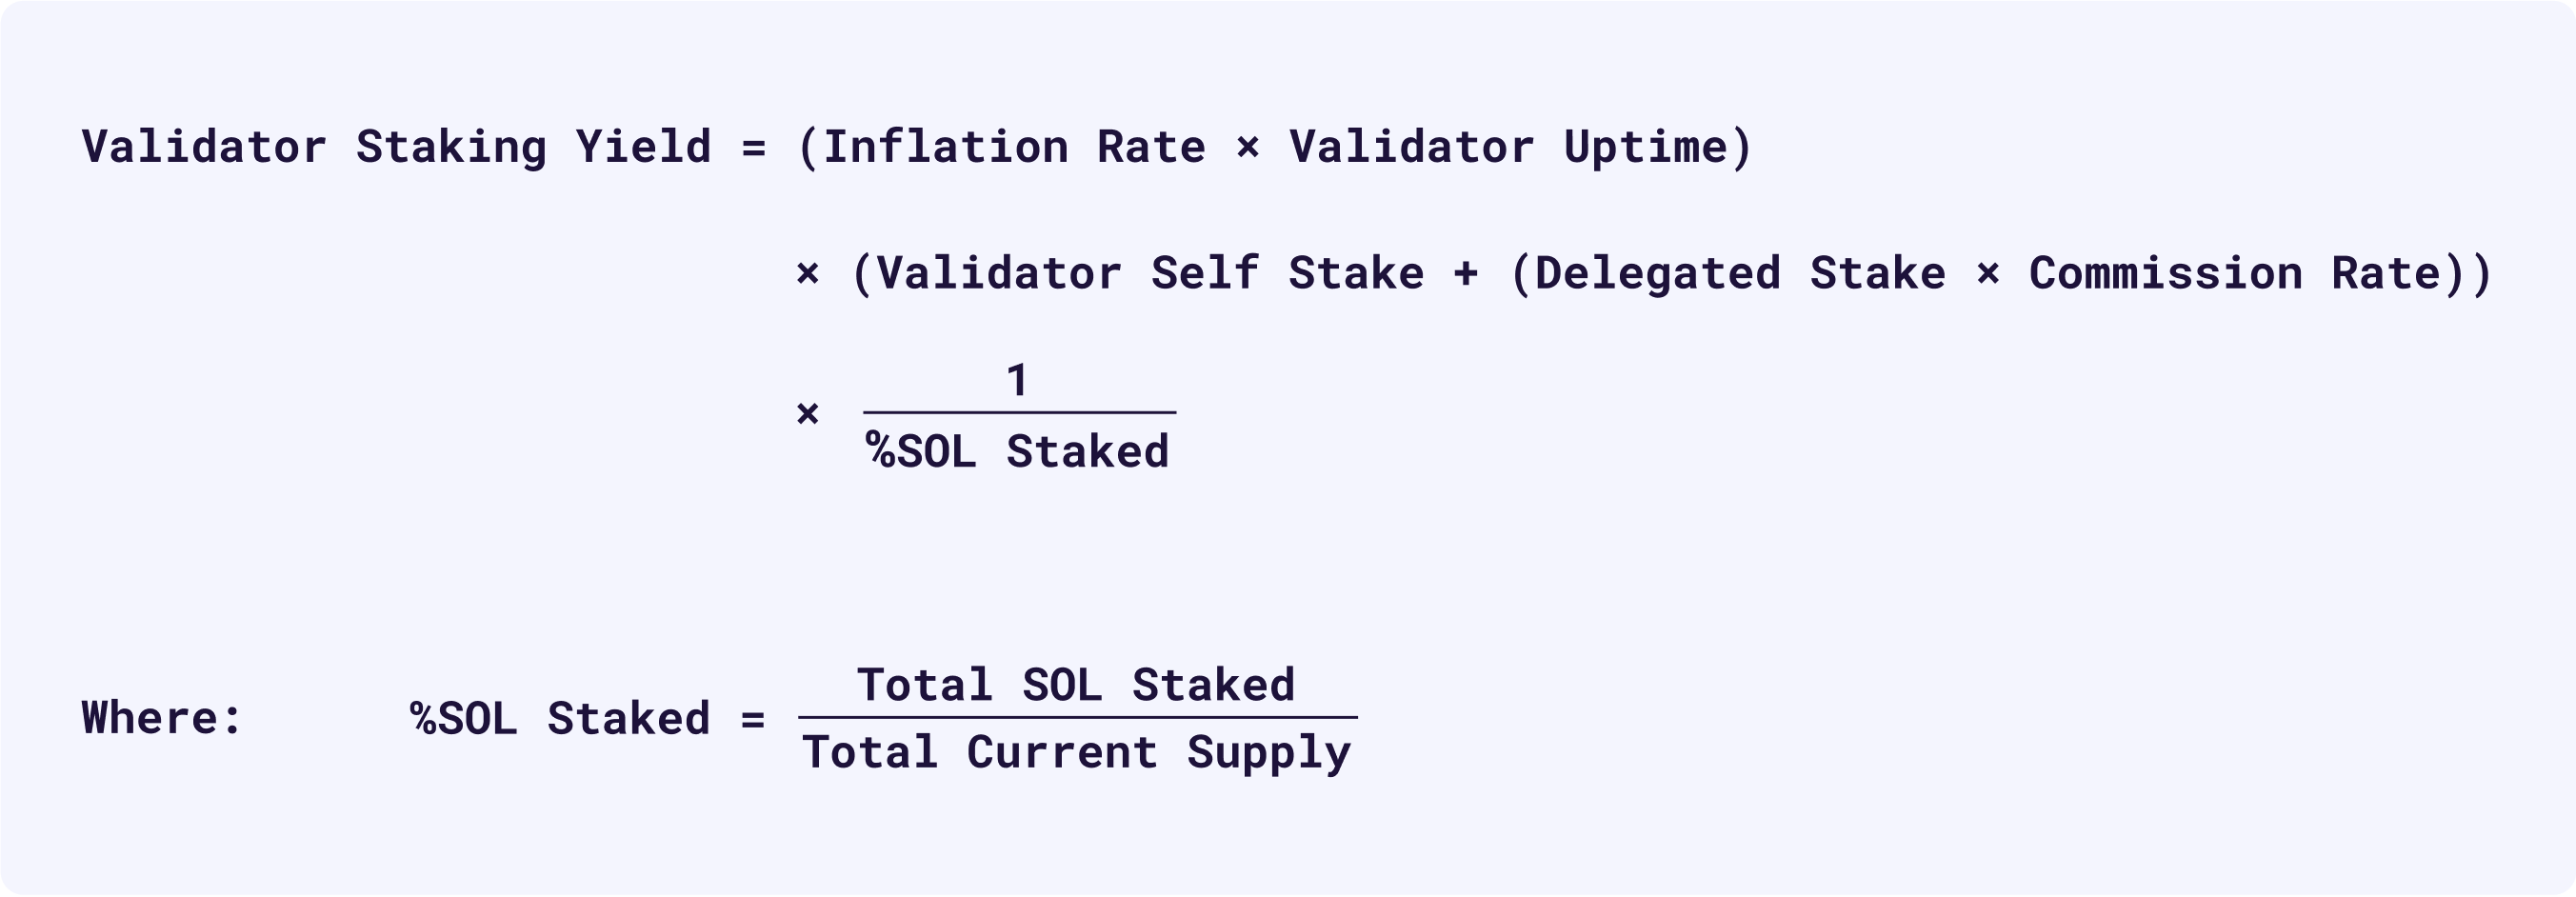Select the "Total SOL Staked" numerator

[1076, 685]
